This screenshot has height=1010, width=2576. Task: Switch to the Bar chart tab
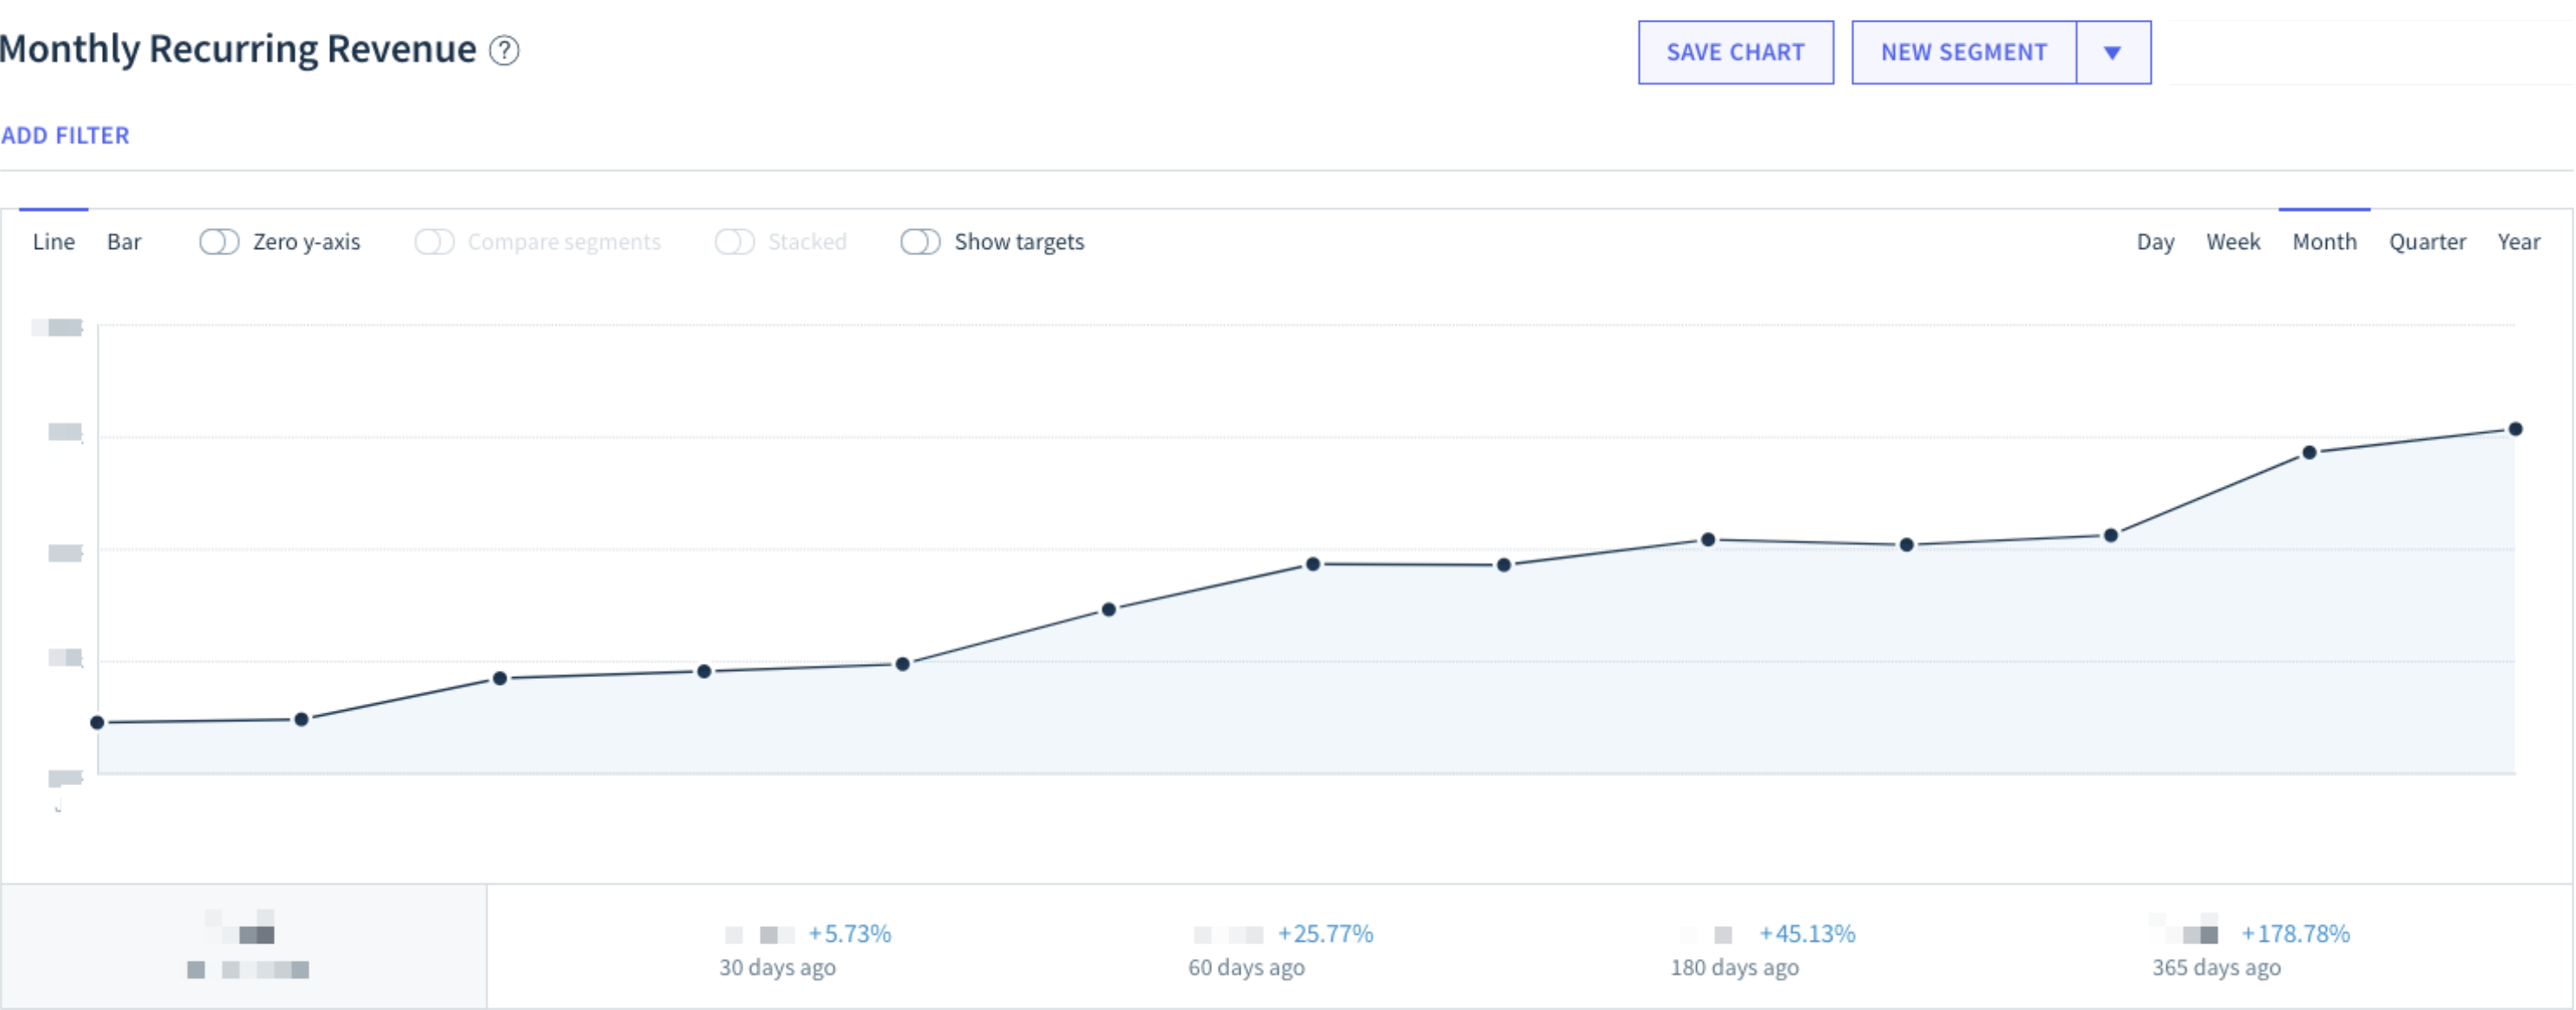click(124, 242)
